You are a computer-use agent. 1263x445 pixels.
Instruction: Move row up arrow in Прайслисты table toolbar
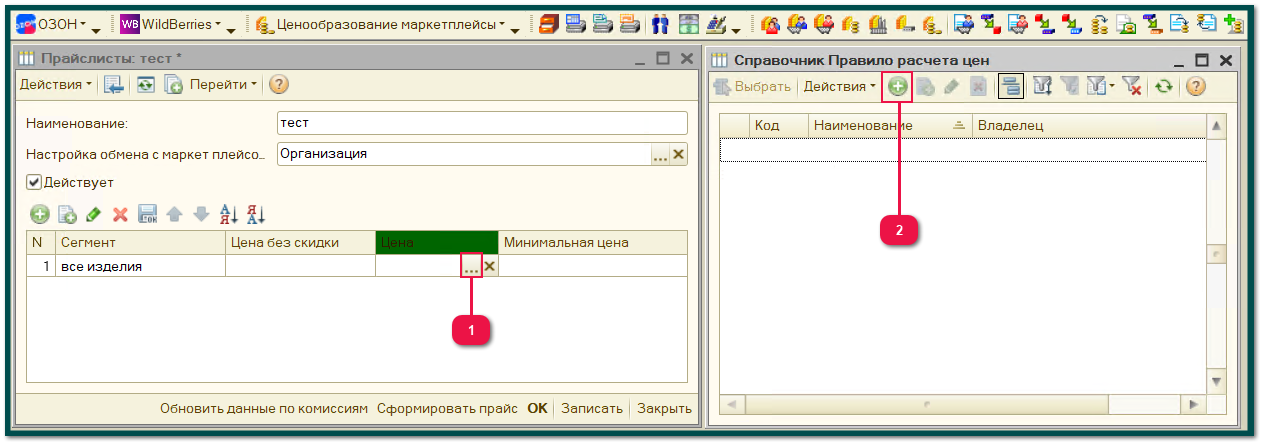click(175, 214)
